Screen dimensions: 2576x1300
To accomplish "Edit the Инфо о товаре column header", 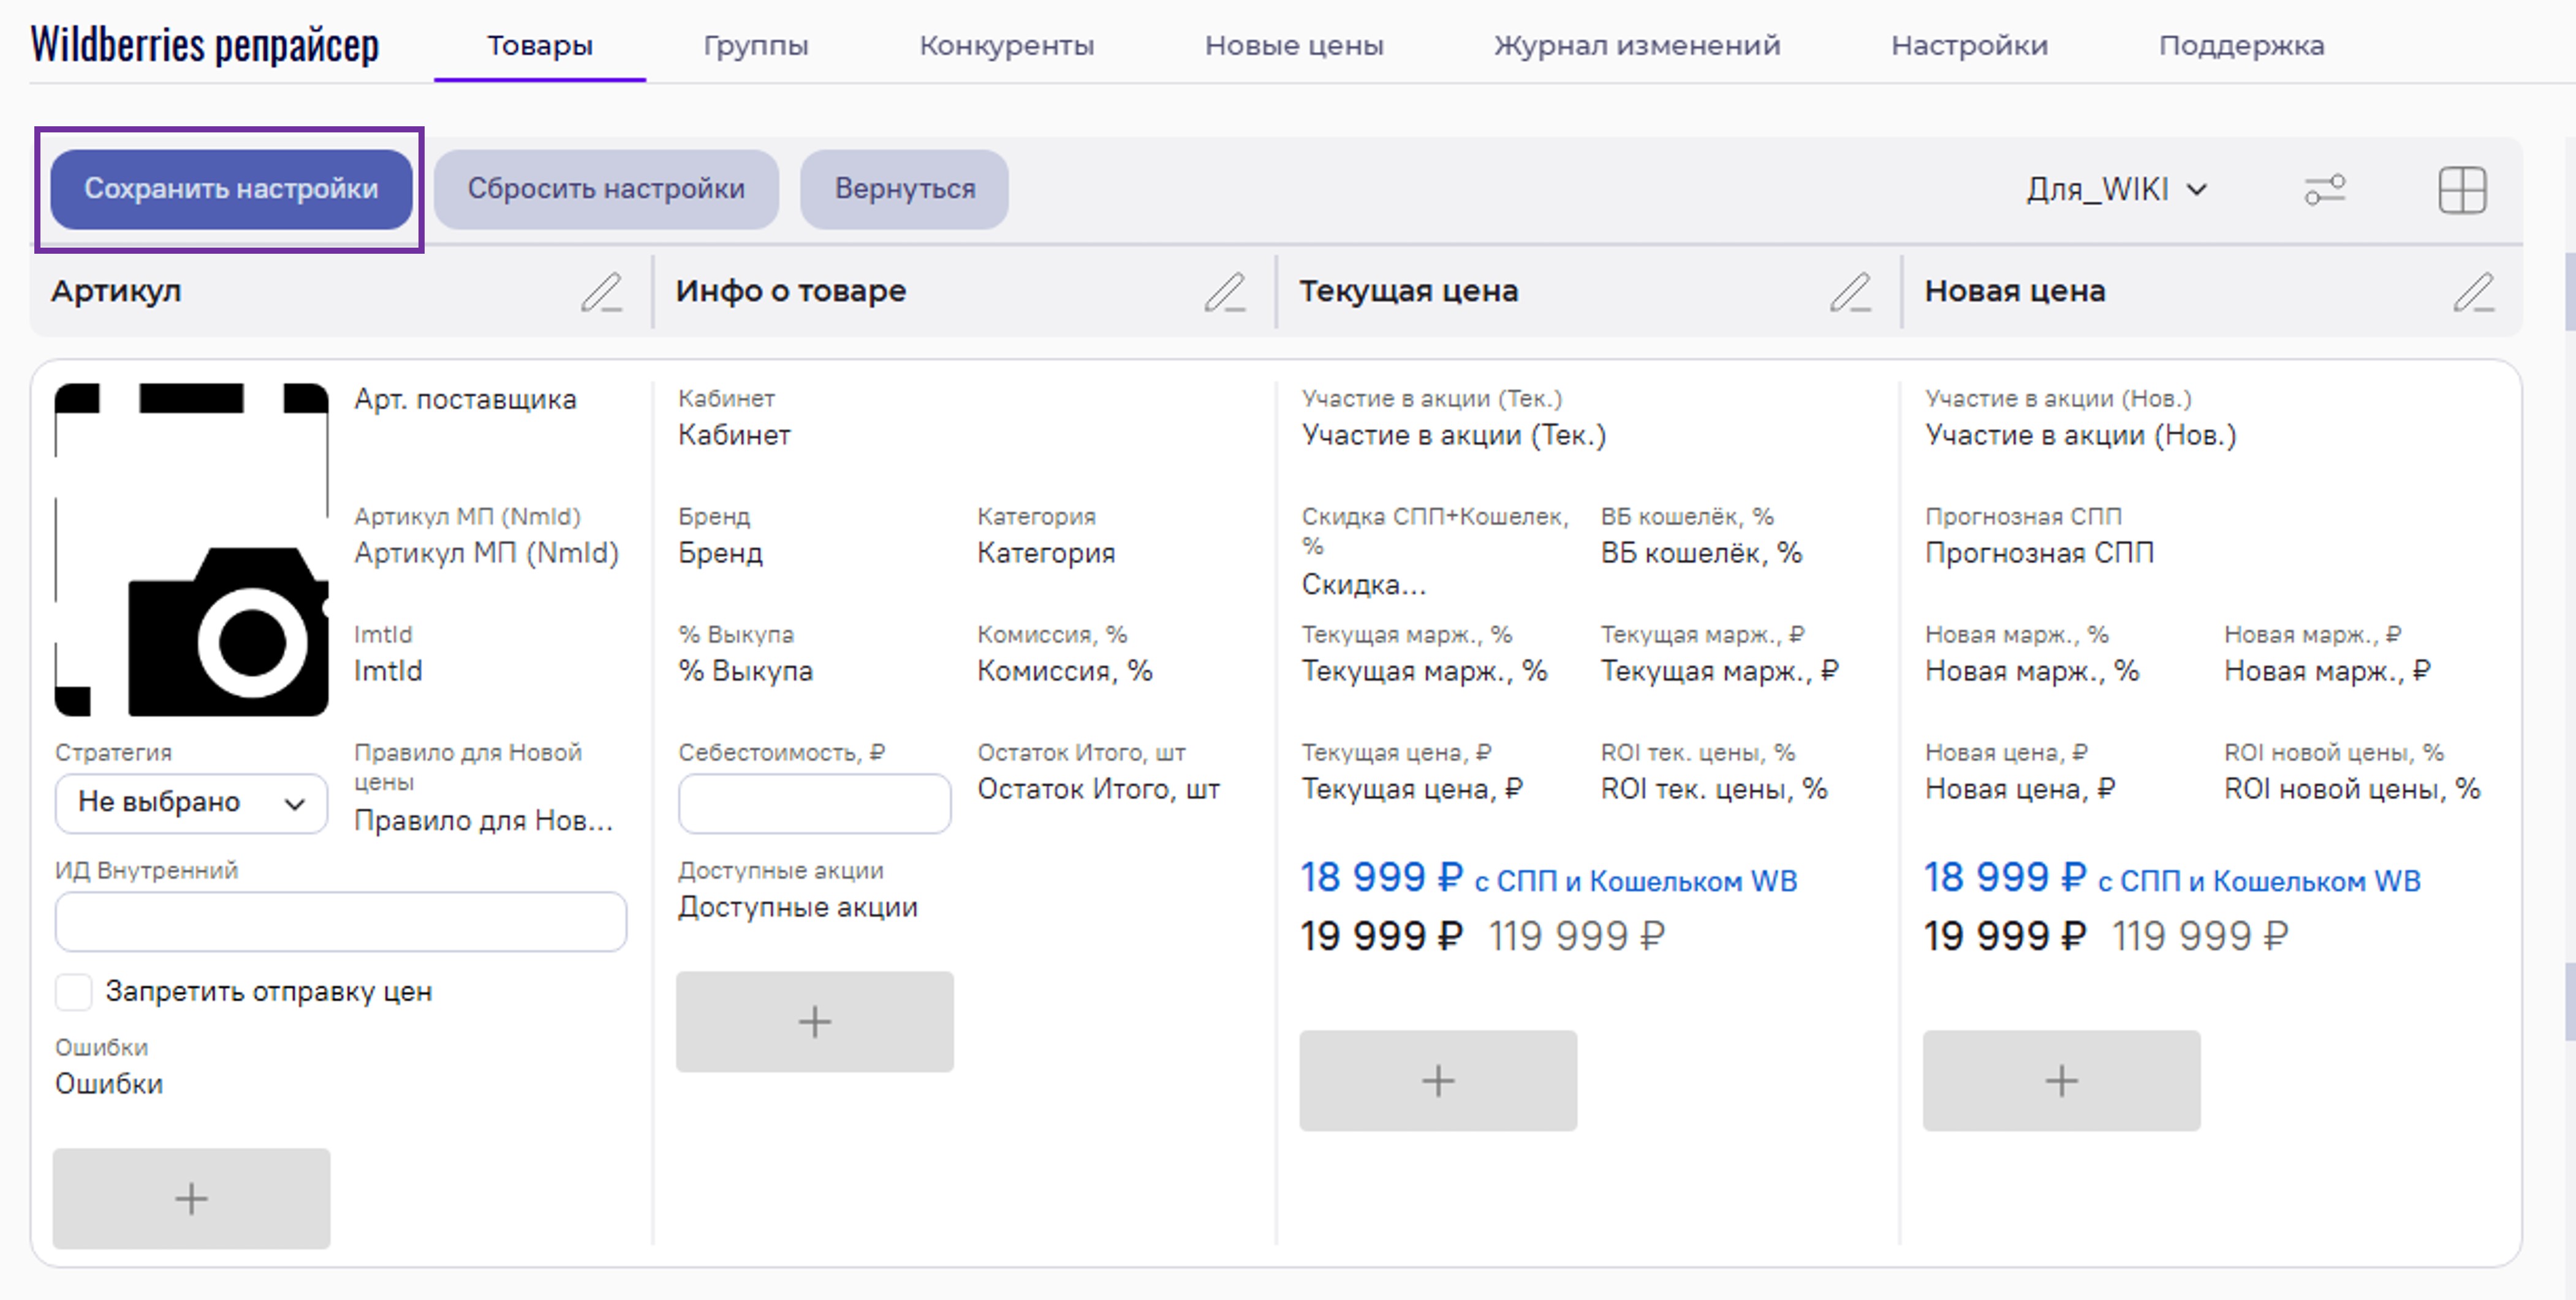I will click(1224, 292).
